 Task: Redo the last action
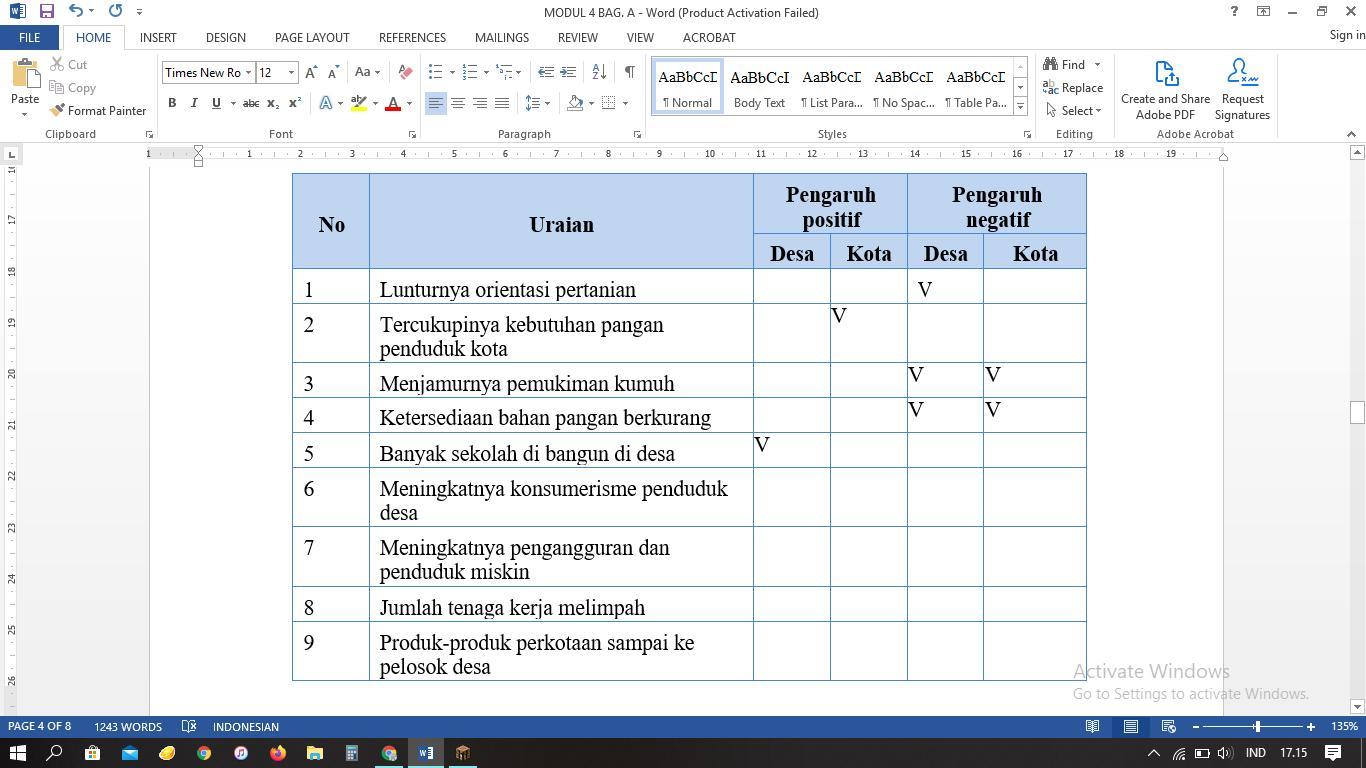[115, 11]
